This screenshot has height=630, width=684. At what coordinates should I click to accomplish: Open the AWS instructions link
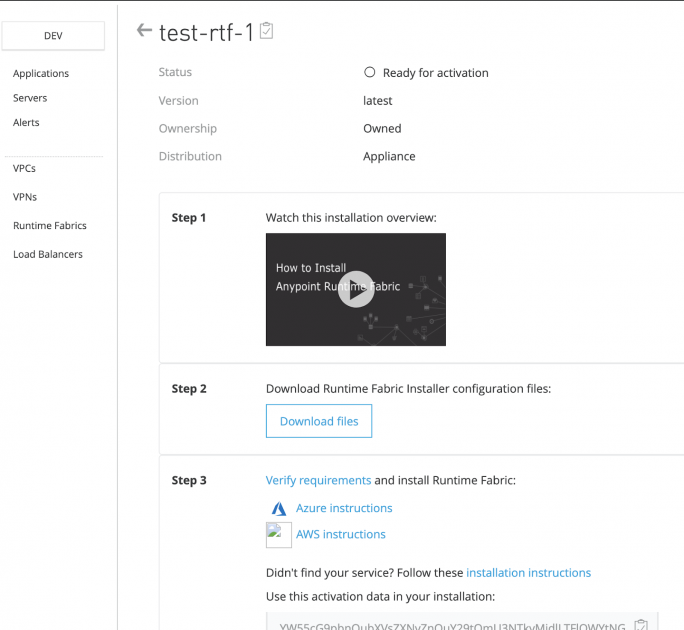[341, 534]
